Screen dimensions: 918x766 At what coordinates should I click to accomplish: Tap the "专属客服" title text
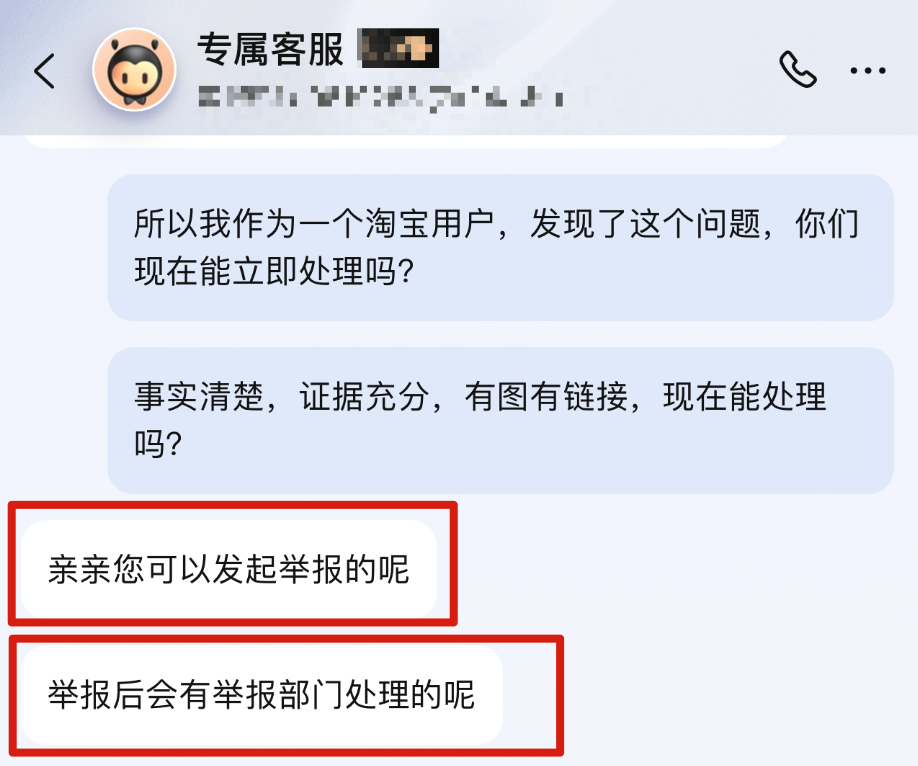[270, 49]
